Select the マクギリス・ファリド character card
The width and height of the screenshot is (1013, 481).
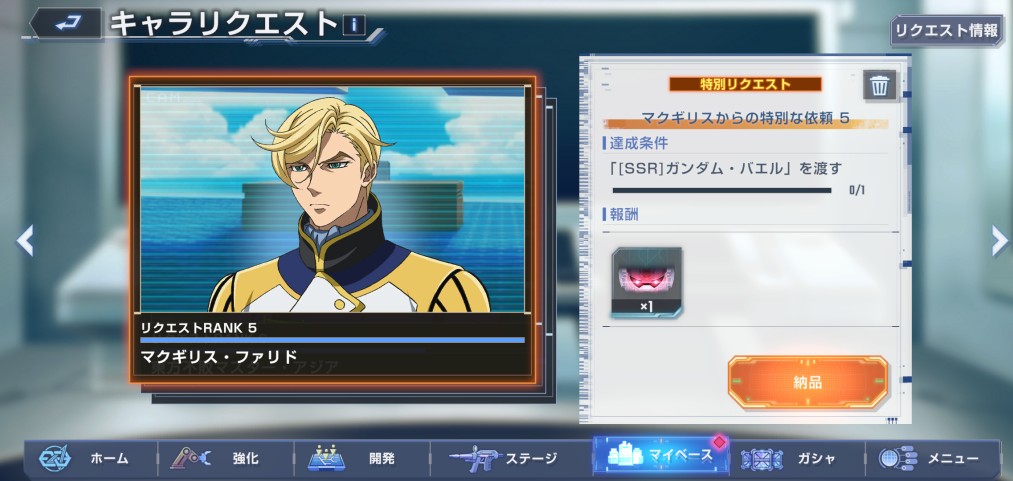tap(332, 229)
